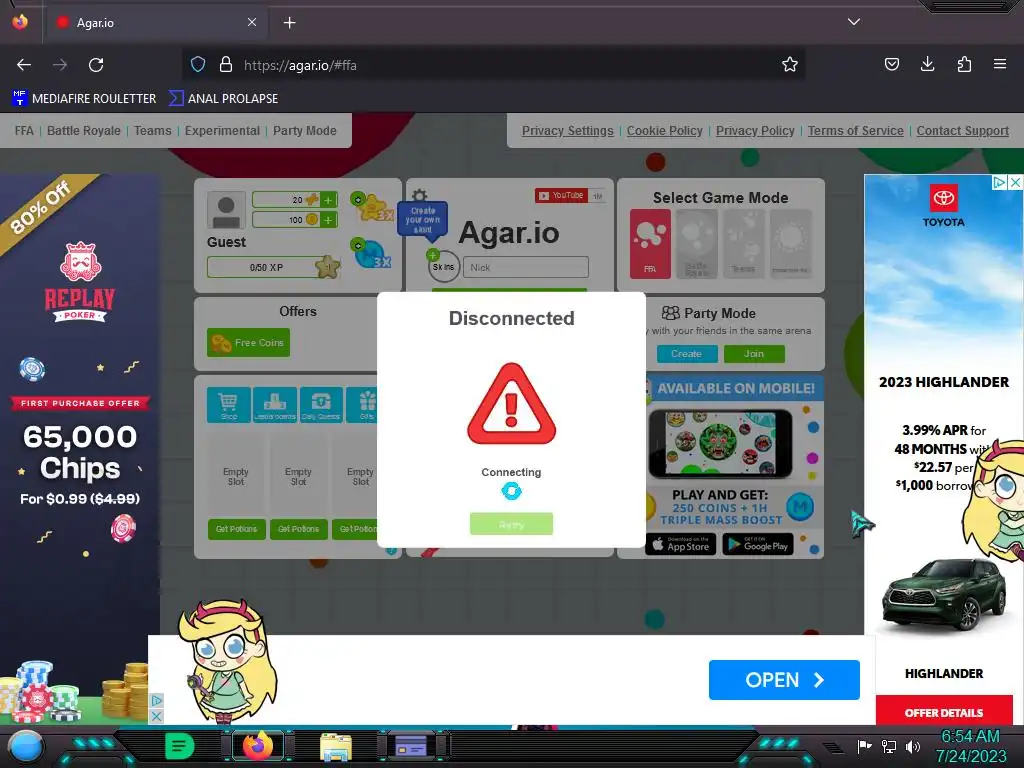Open the game settings gear
The height and width of the screenshot is (768, 1024).
(x=419, y=195)
